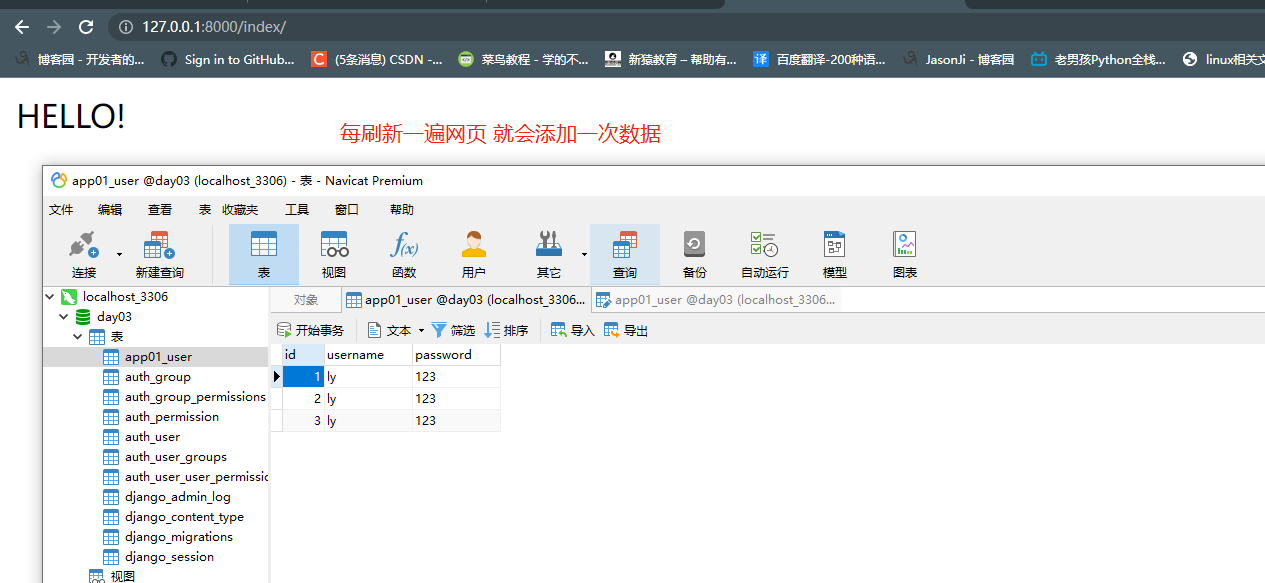Select the 自动运行 toolbar icon
The height and width of the screenshot is (583, 1265).
pos(765,254)
